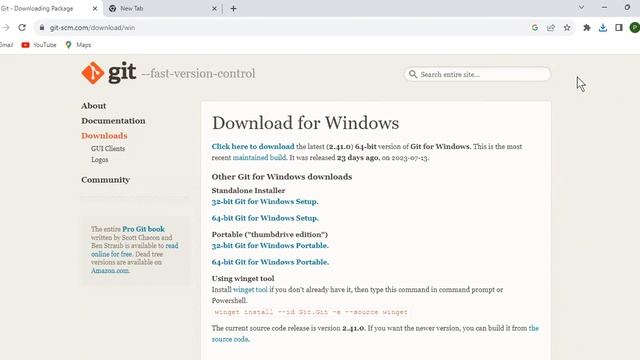Close the New Tab tab
Viewport: 640px width, 360px height.
point(214,9)
